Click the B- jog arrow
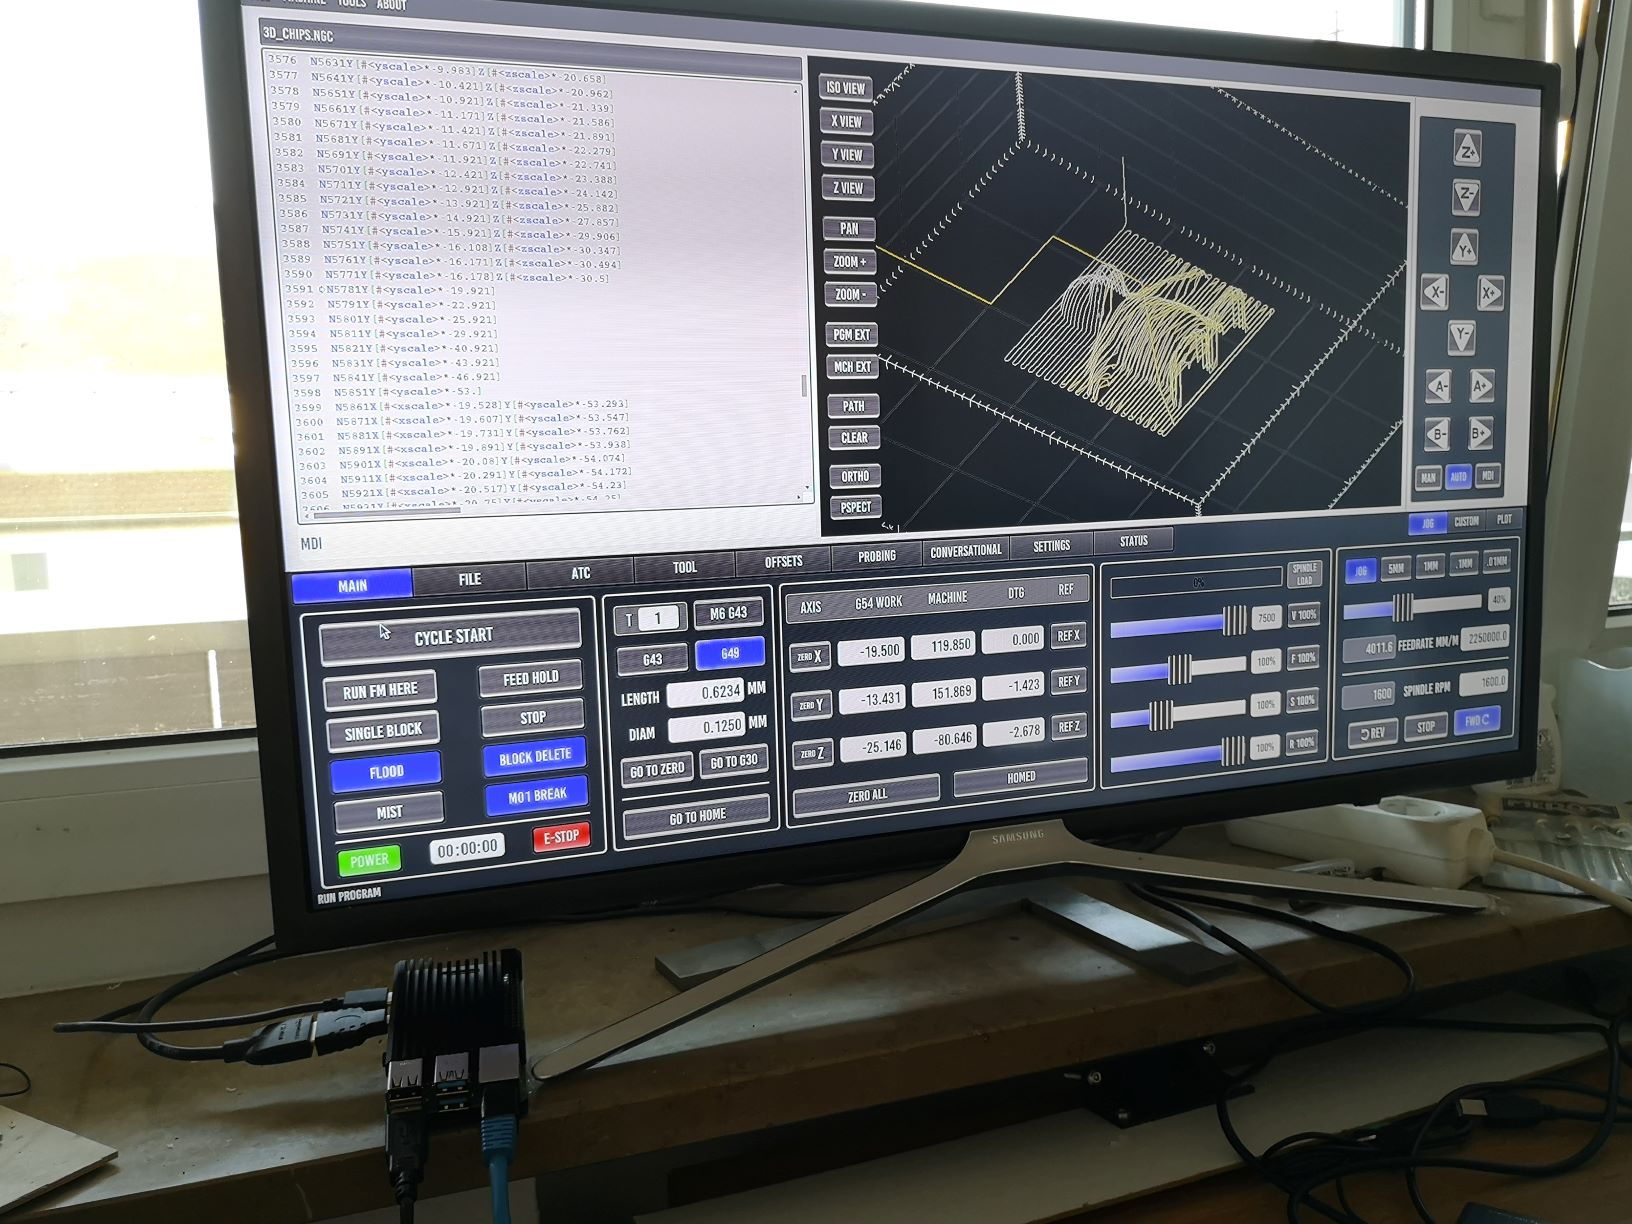Screen dimensions: 1632x1224 pos(1438,434)
